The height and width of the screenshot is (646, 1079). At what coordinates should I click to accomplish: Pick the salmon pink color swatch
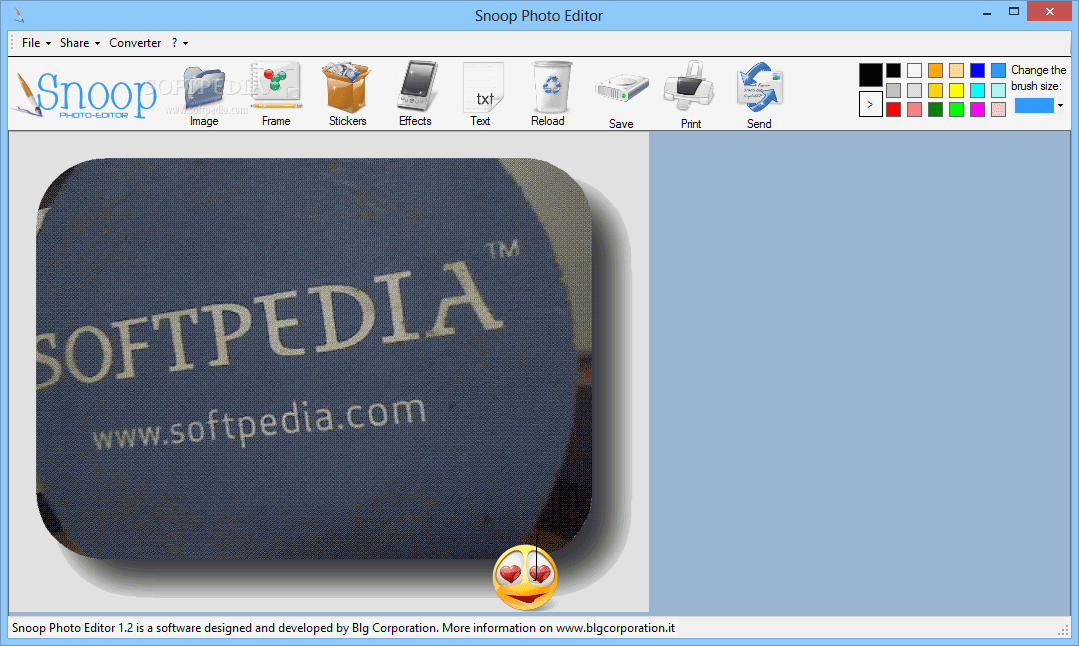click(915, 109)
